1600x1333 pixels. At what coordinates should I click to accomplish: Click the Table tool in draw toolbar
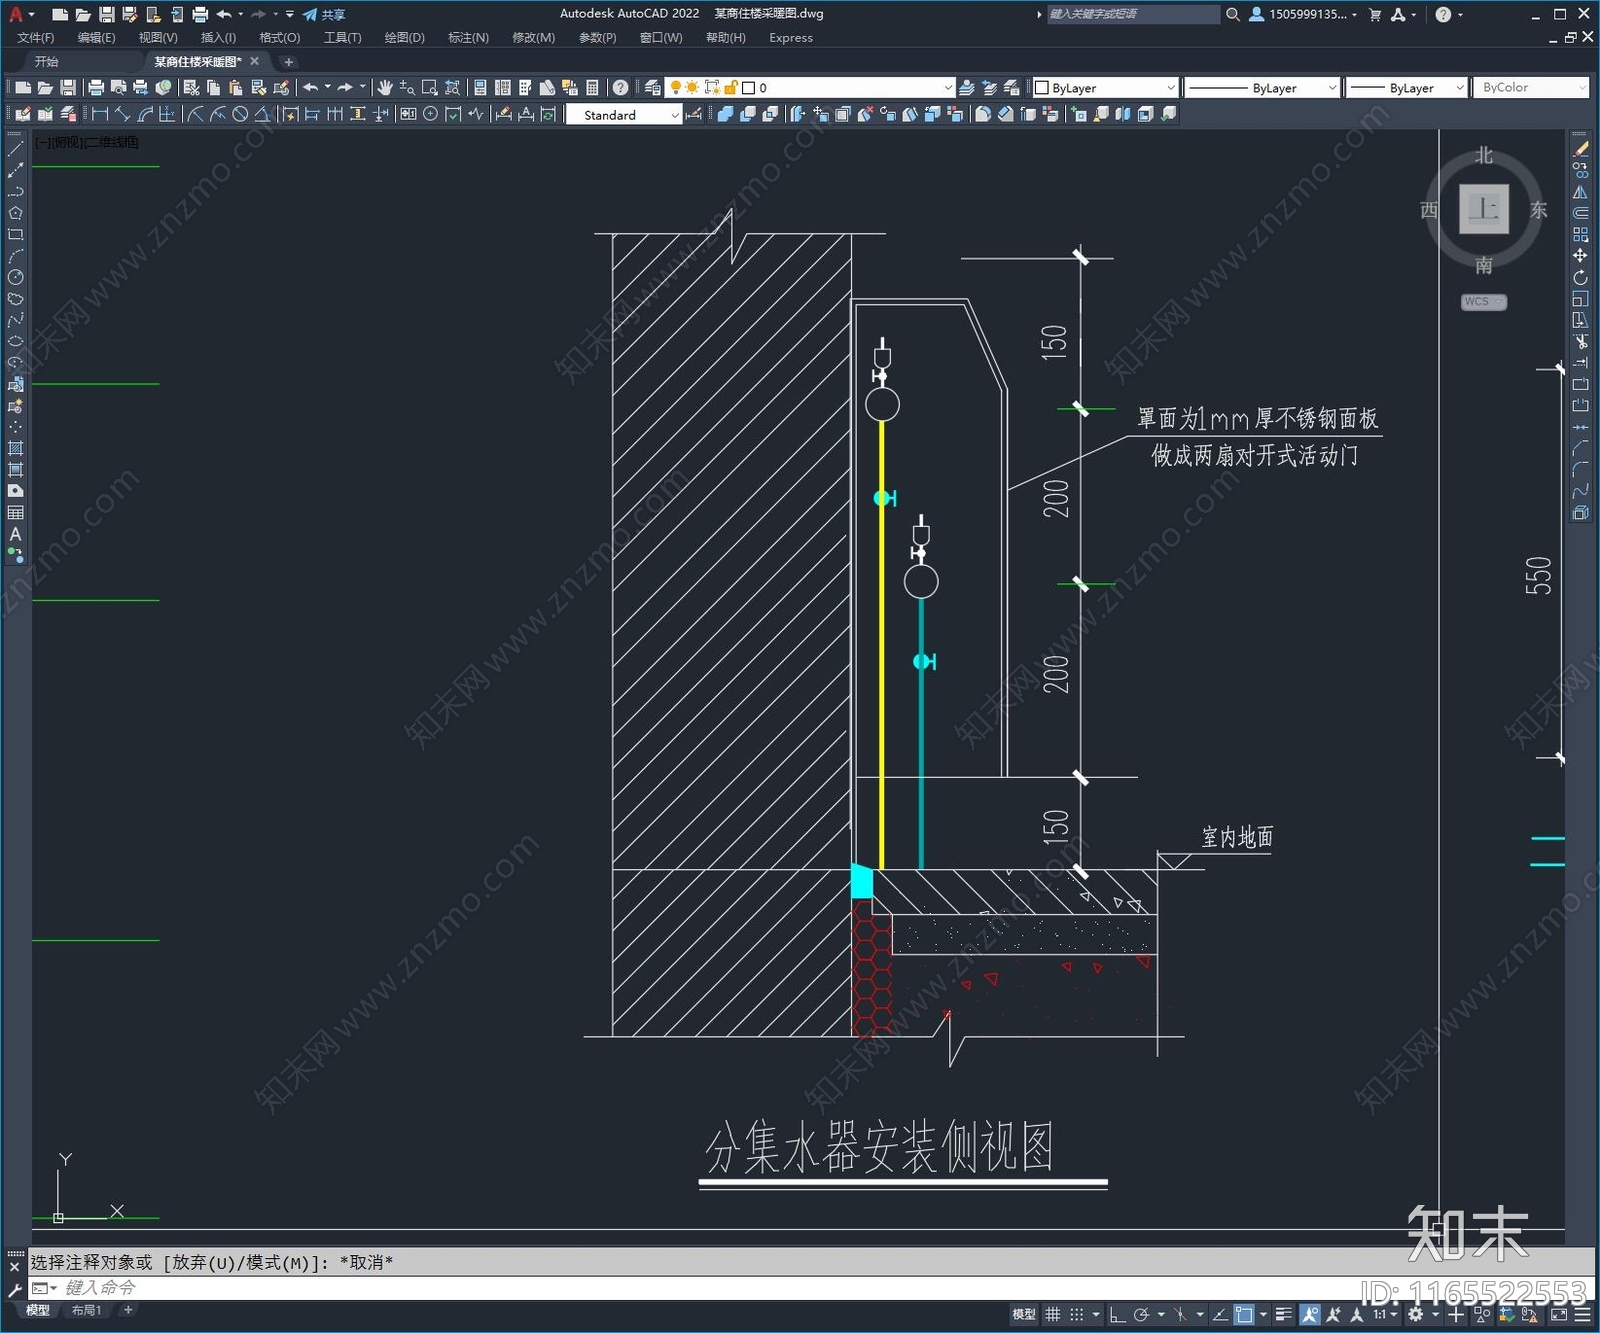pyautogui.click(x=15, y=512)
